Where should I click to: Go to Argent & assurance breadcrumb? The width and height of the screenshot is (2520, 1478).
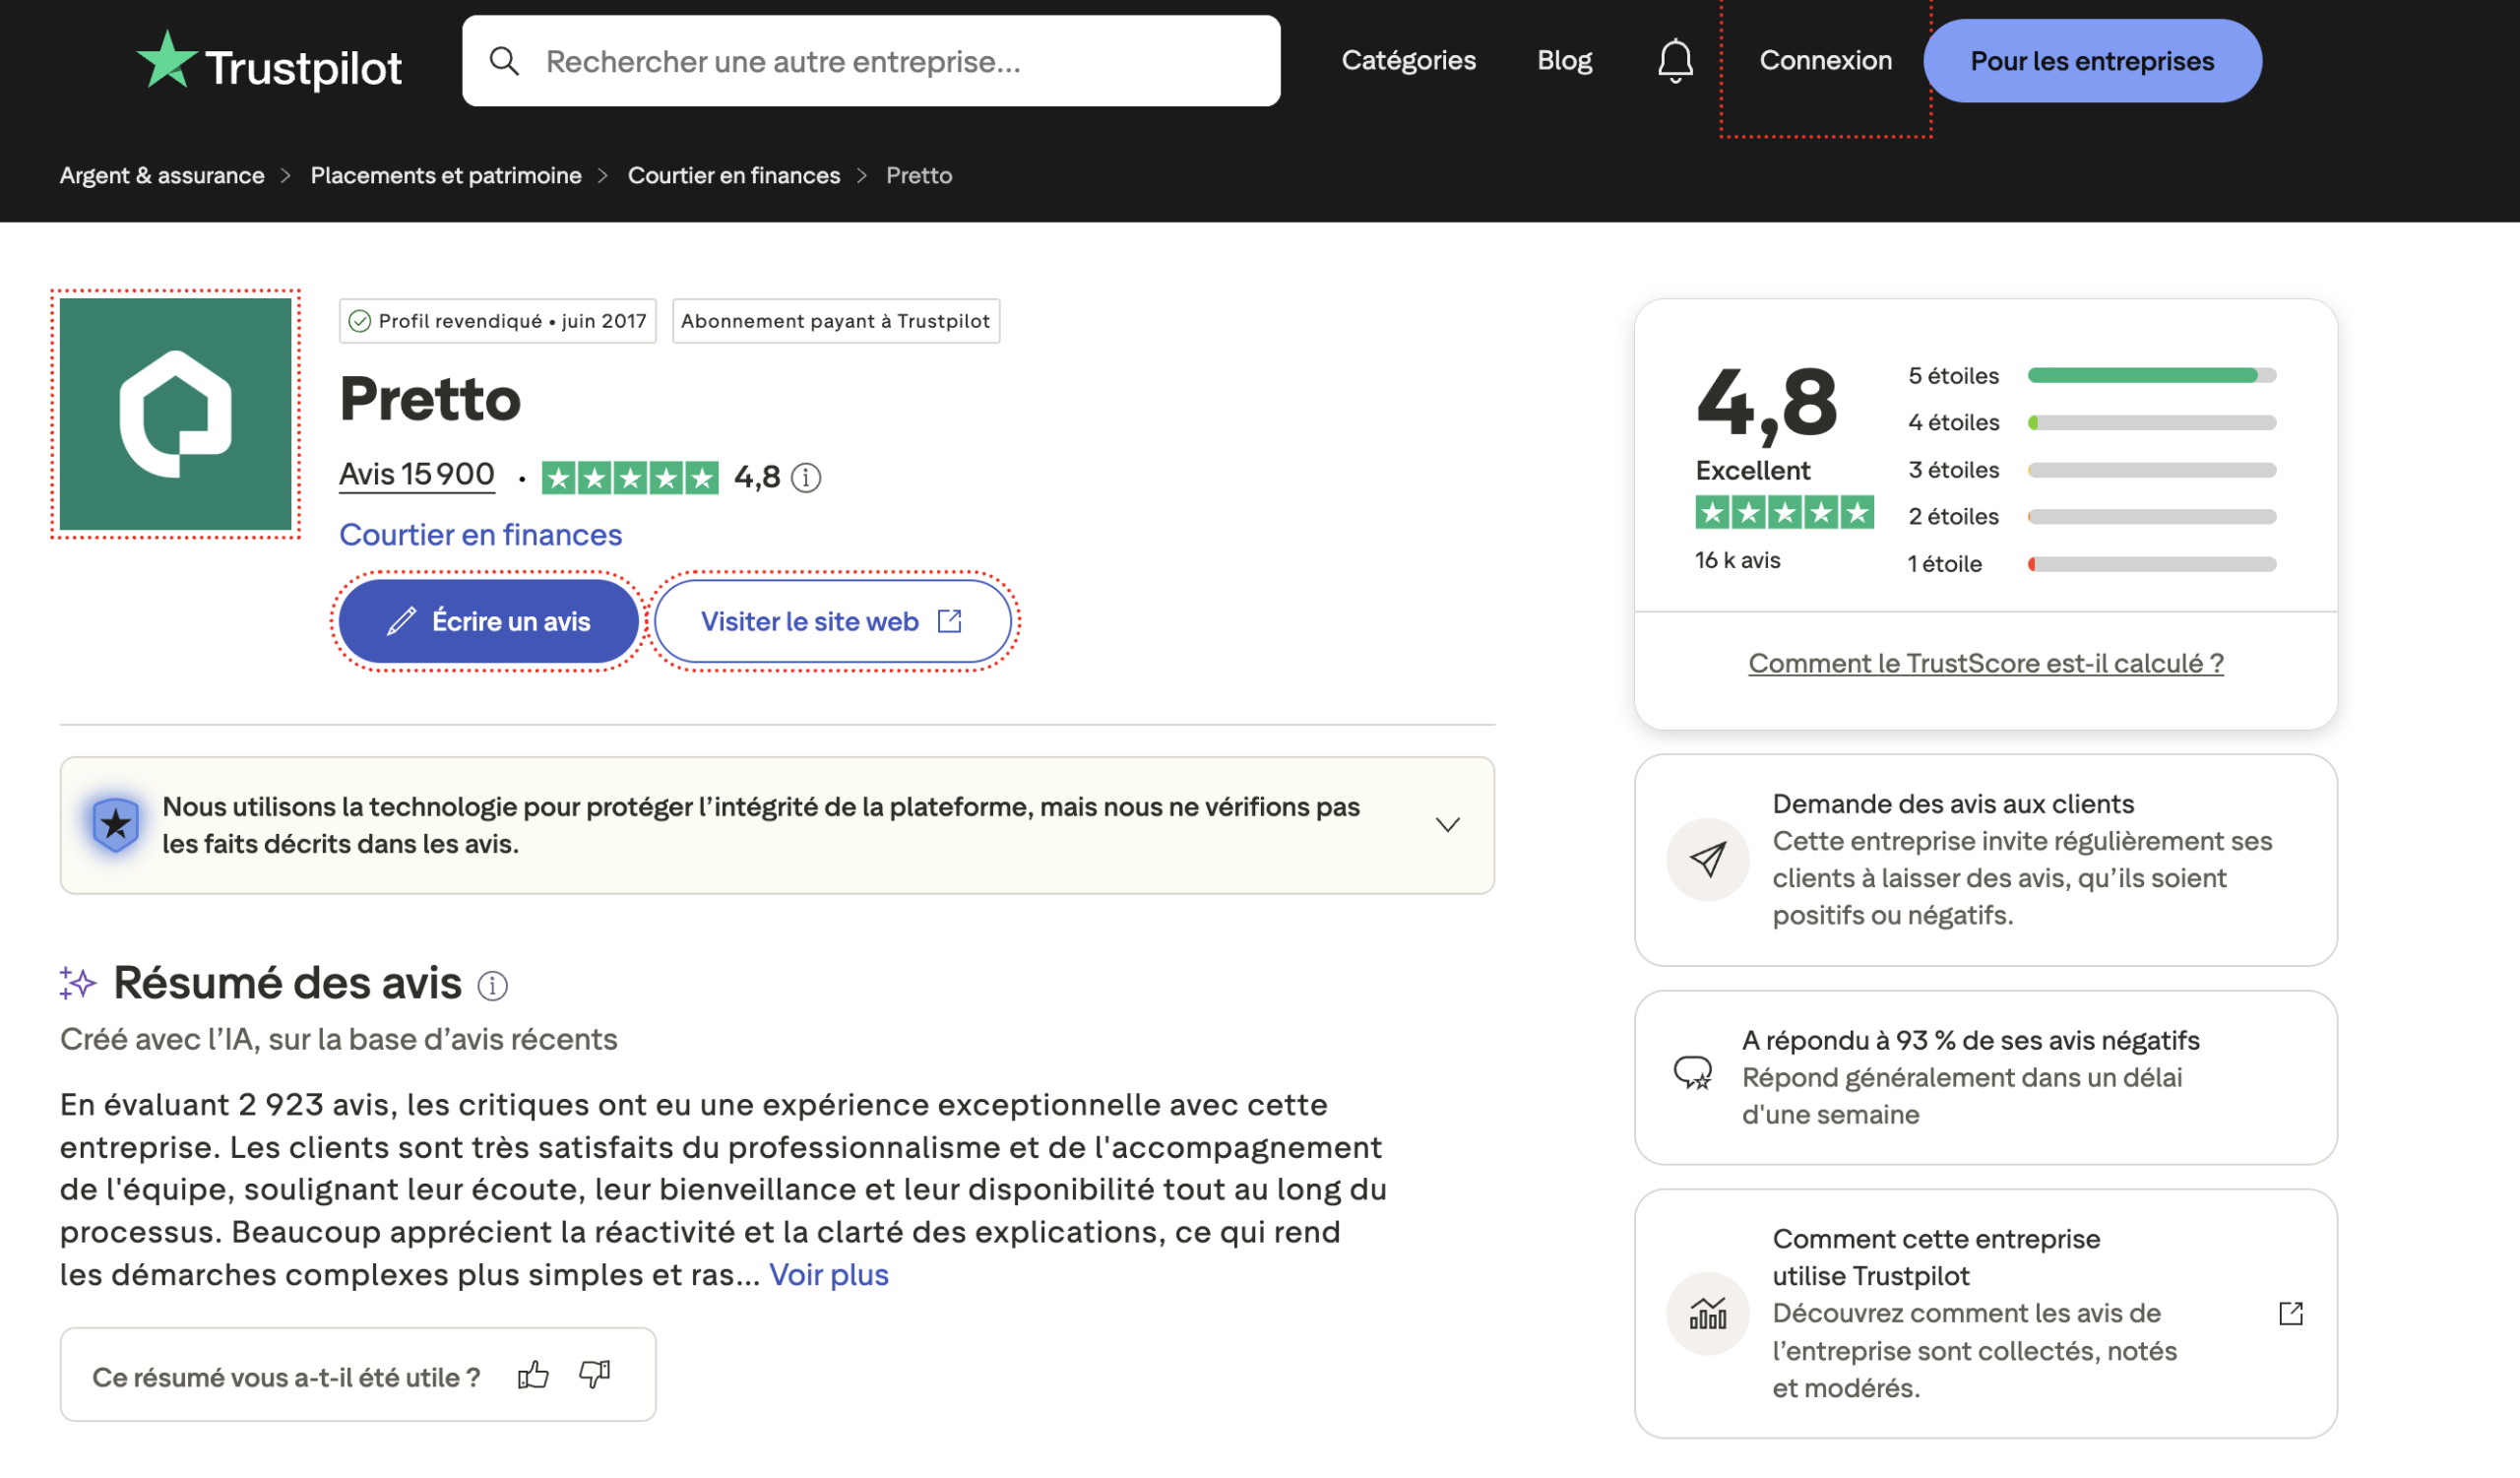pos(162,175)
